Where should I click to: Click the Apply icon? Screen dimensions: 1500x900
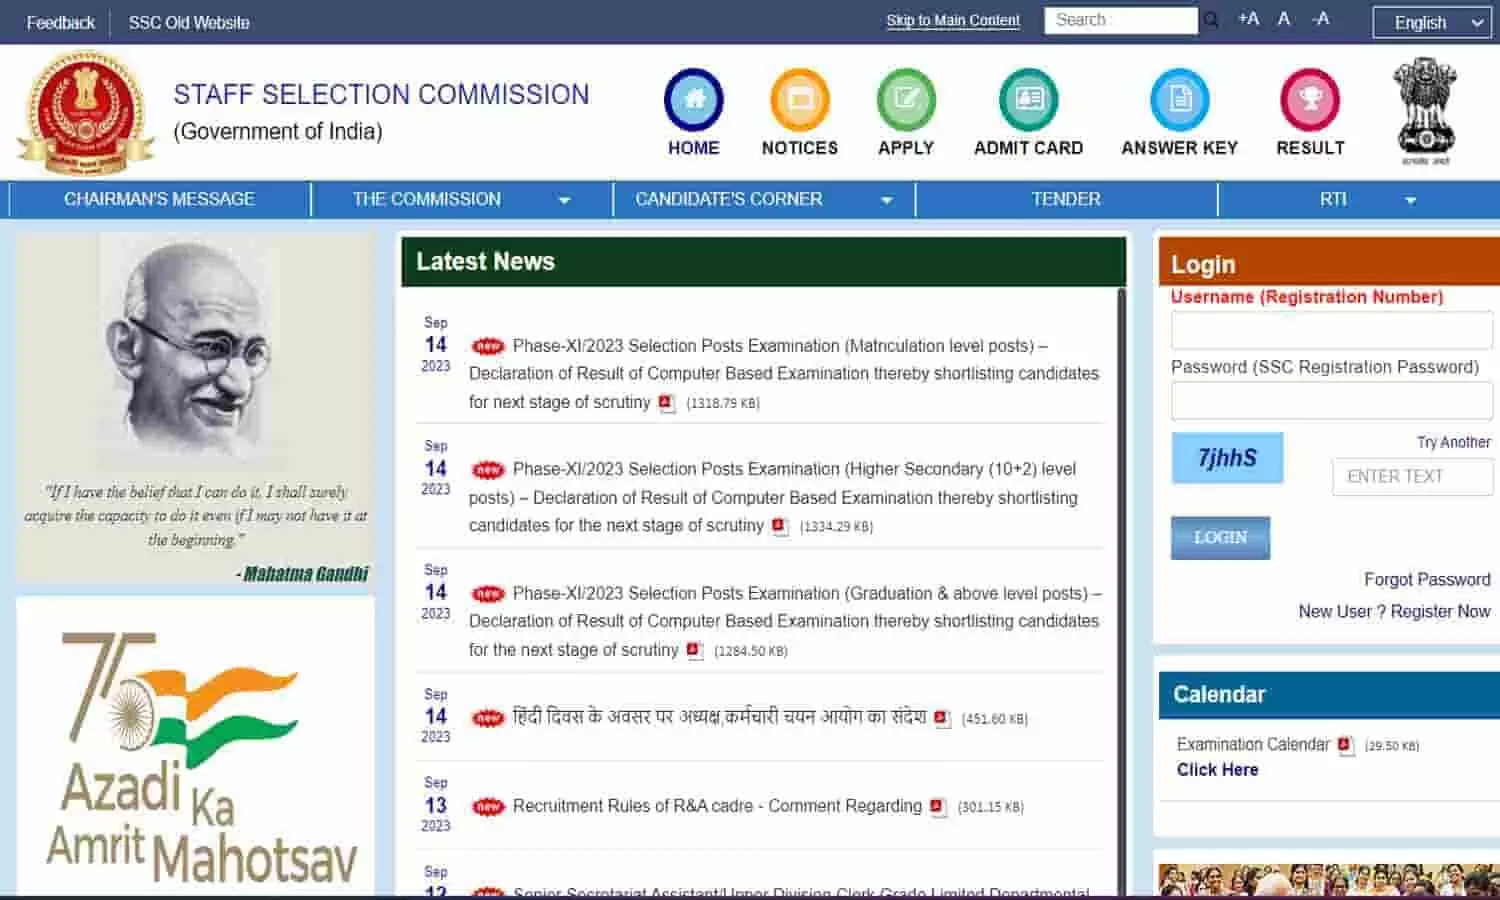[905, 100]
